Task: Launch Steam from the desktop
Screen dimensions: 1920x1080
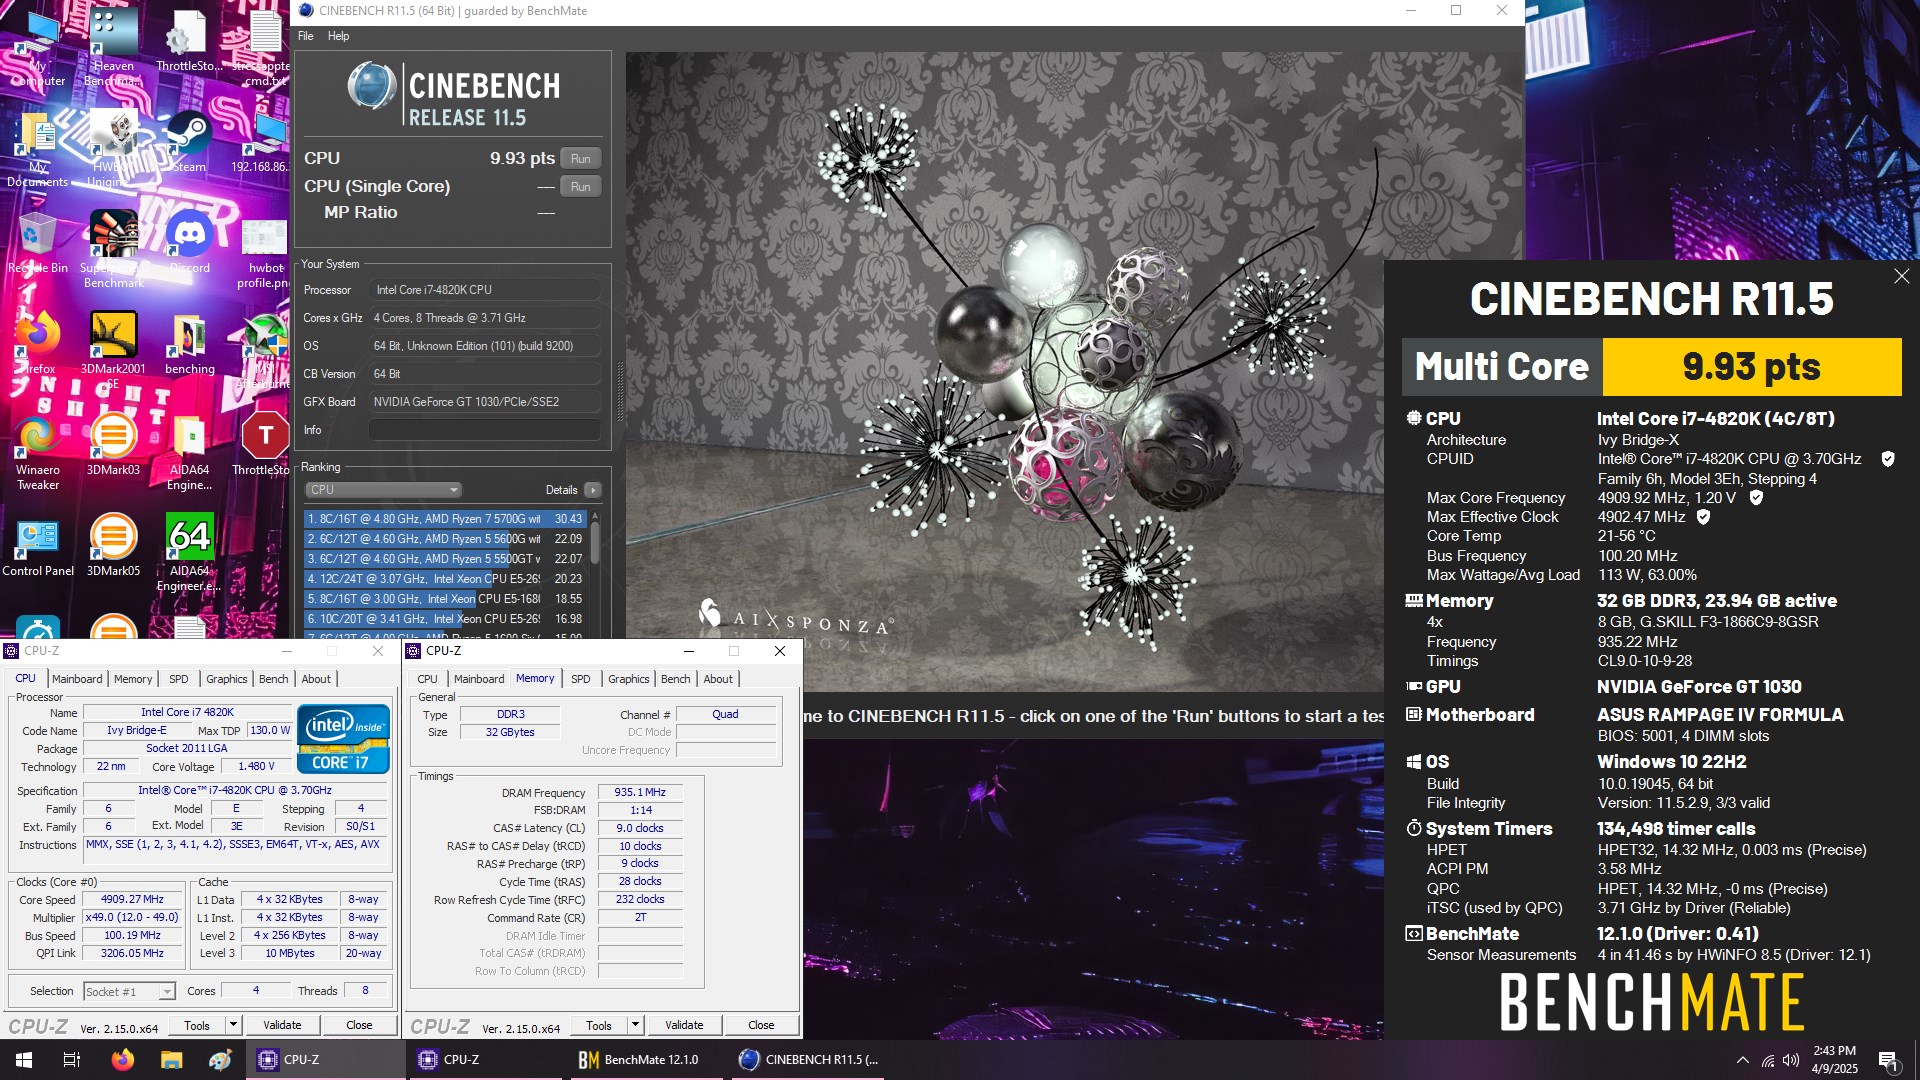Action: (189, 142)
